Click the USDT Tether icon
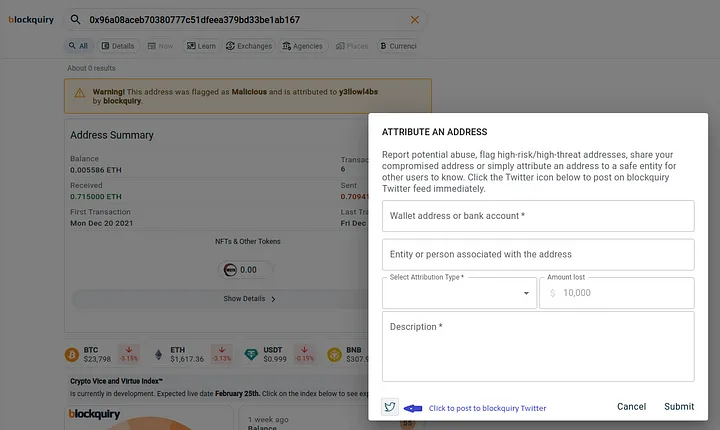 tap(251, 355)
